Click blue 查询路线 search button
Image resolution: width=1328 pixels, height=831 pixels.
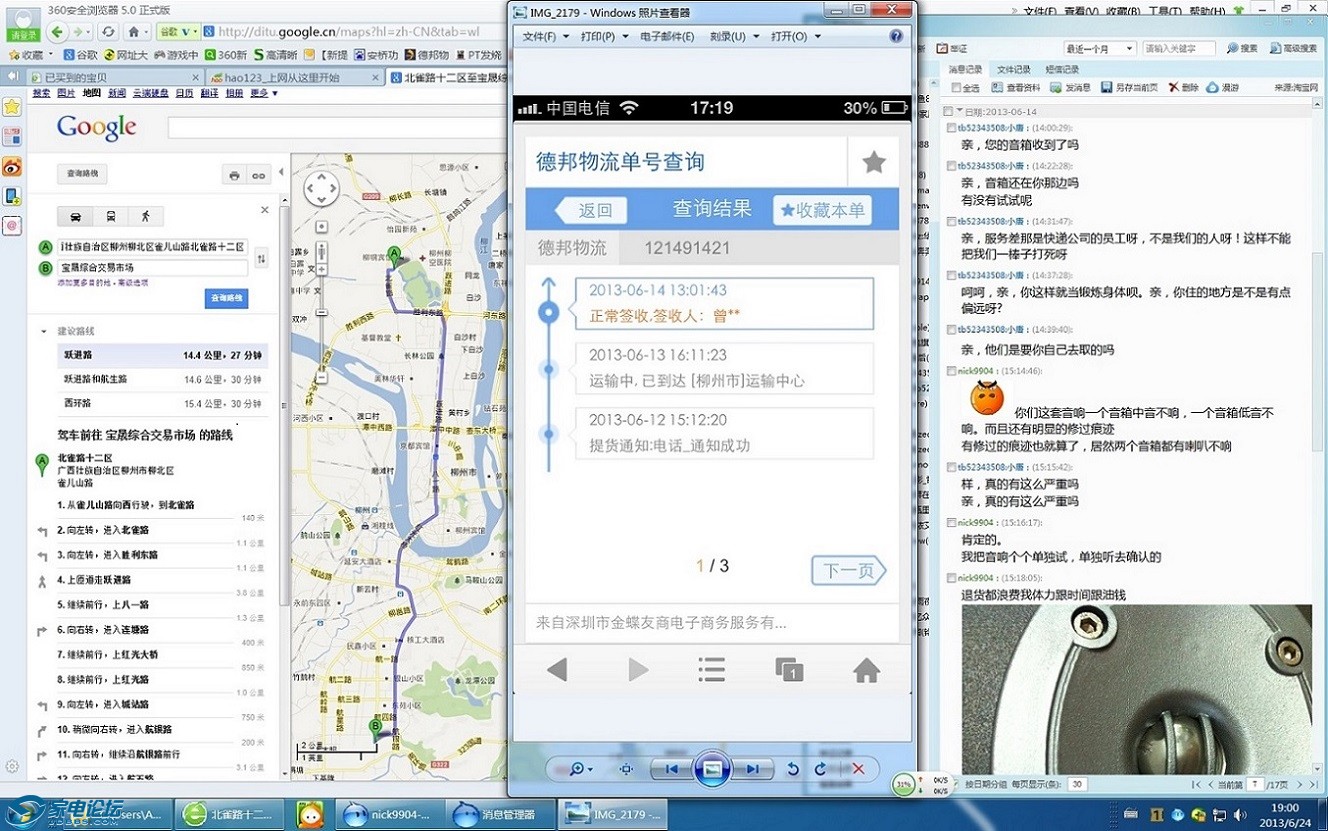coord(227,298)
